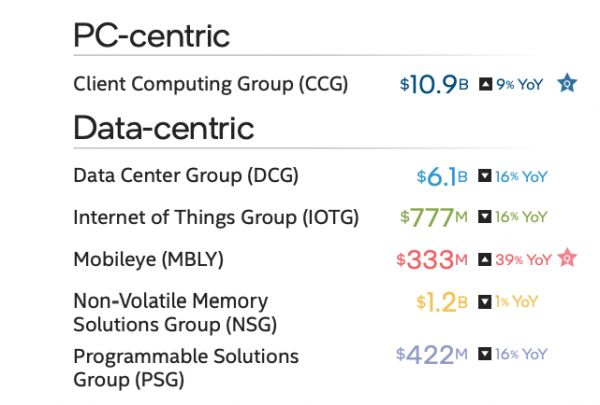Click the blue star badge on CCG row
Viewport: 600px width, 405px height.
point(566,84)
